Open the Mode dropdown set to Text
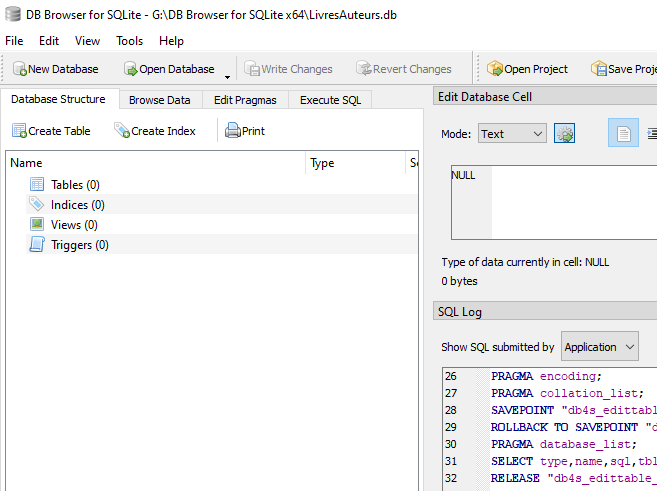 coord(512,134)
